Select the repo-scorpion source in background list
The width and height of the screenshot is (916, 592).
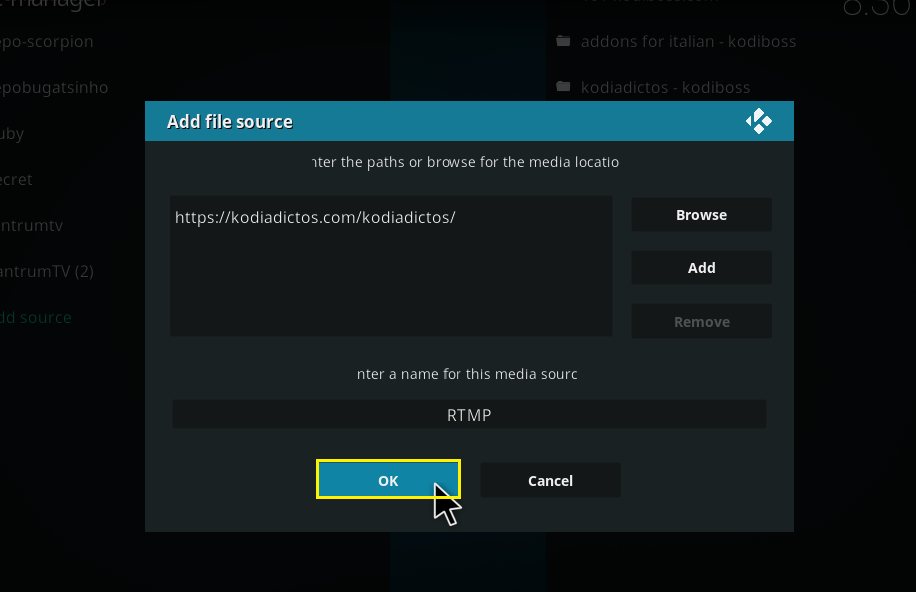tap(47, 42)
